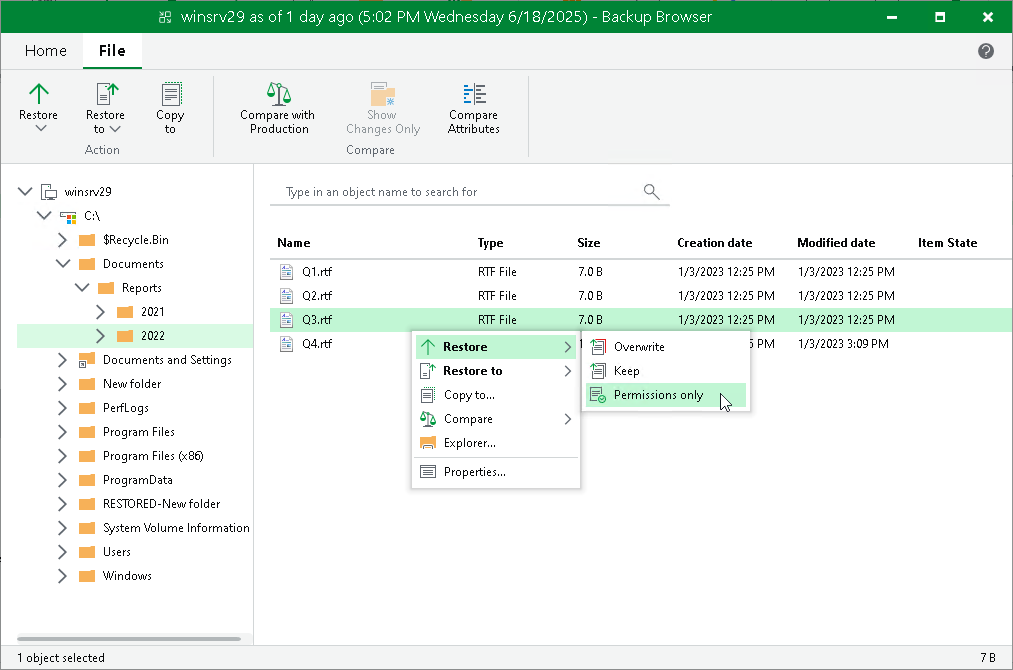Click the Copy to ribbon icon
The width and height of the screenshot is (1013, 670).
point(171,94)
